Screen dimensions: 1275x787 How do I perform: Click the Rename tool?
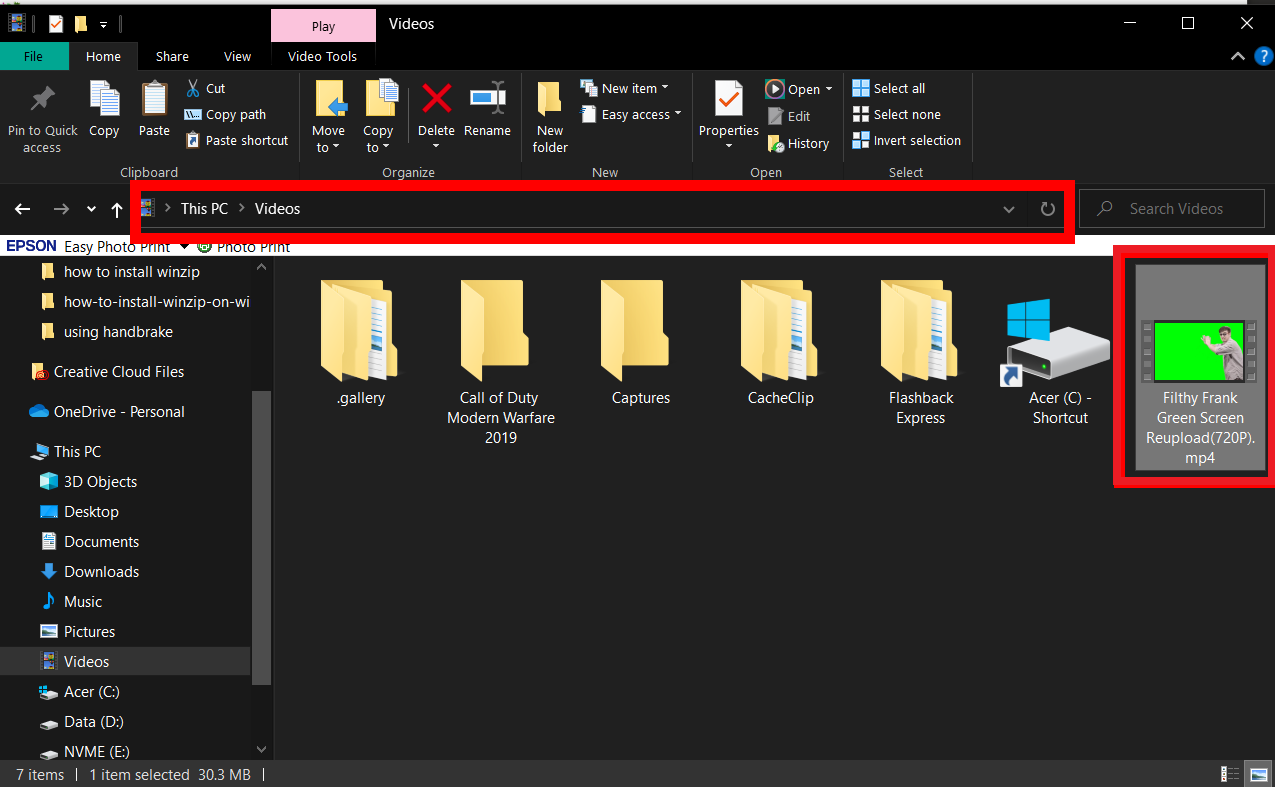click(x=487, y=113)
